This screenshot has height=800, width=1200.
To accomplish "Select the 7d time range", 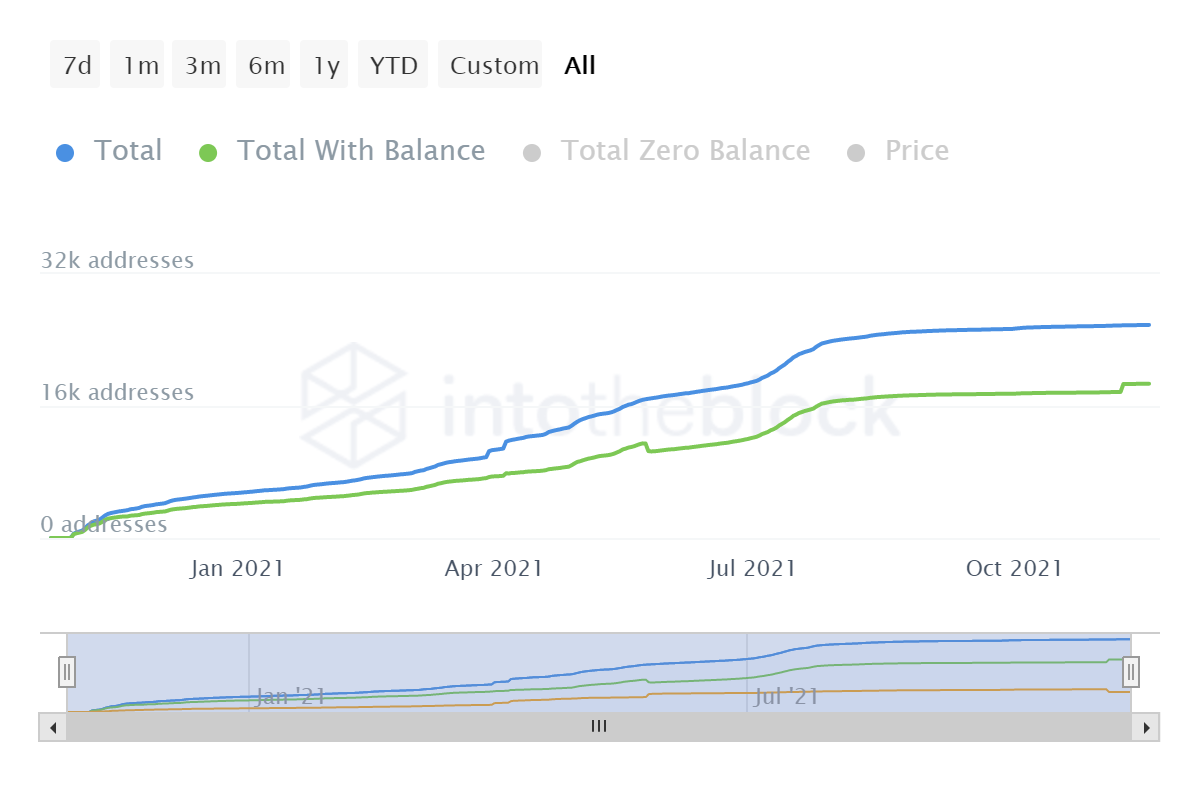I will 76,66.
